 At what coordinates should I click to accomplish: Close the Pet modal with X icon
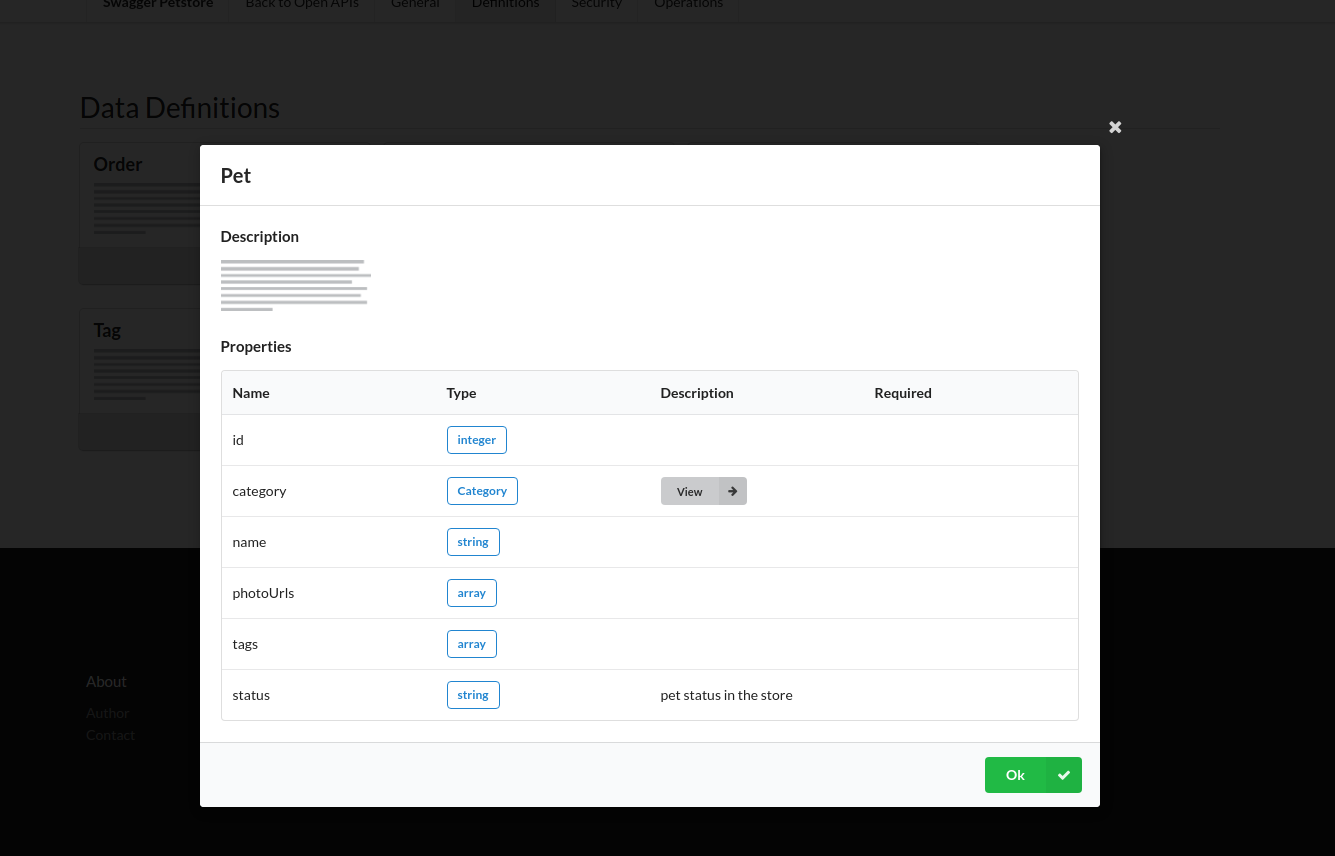pos(1115,127)
